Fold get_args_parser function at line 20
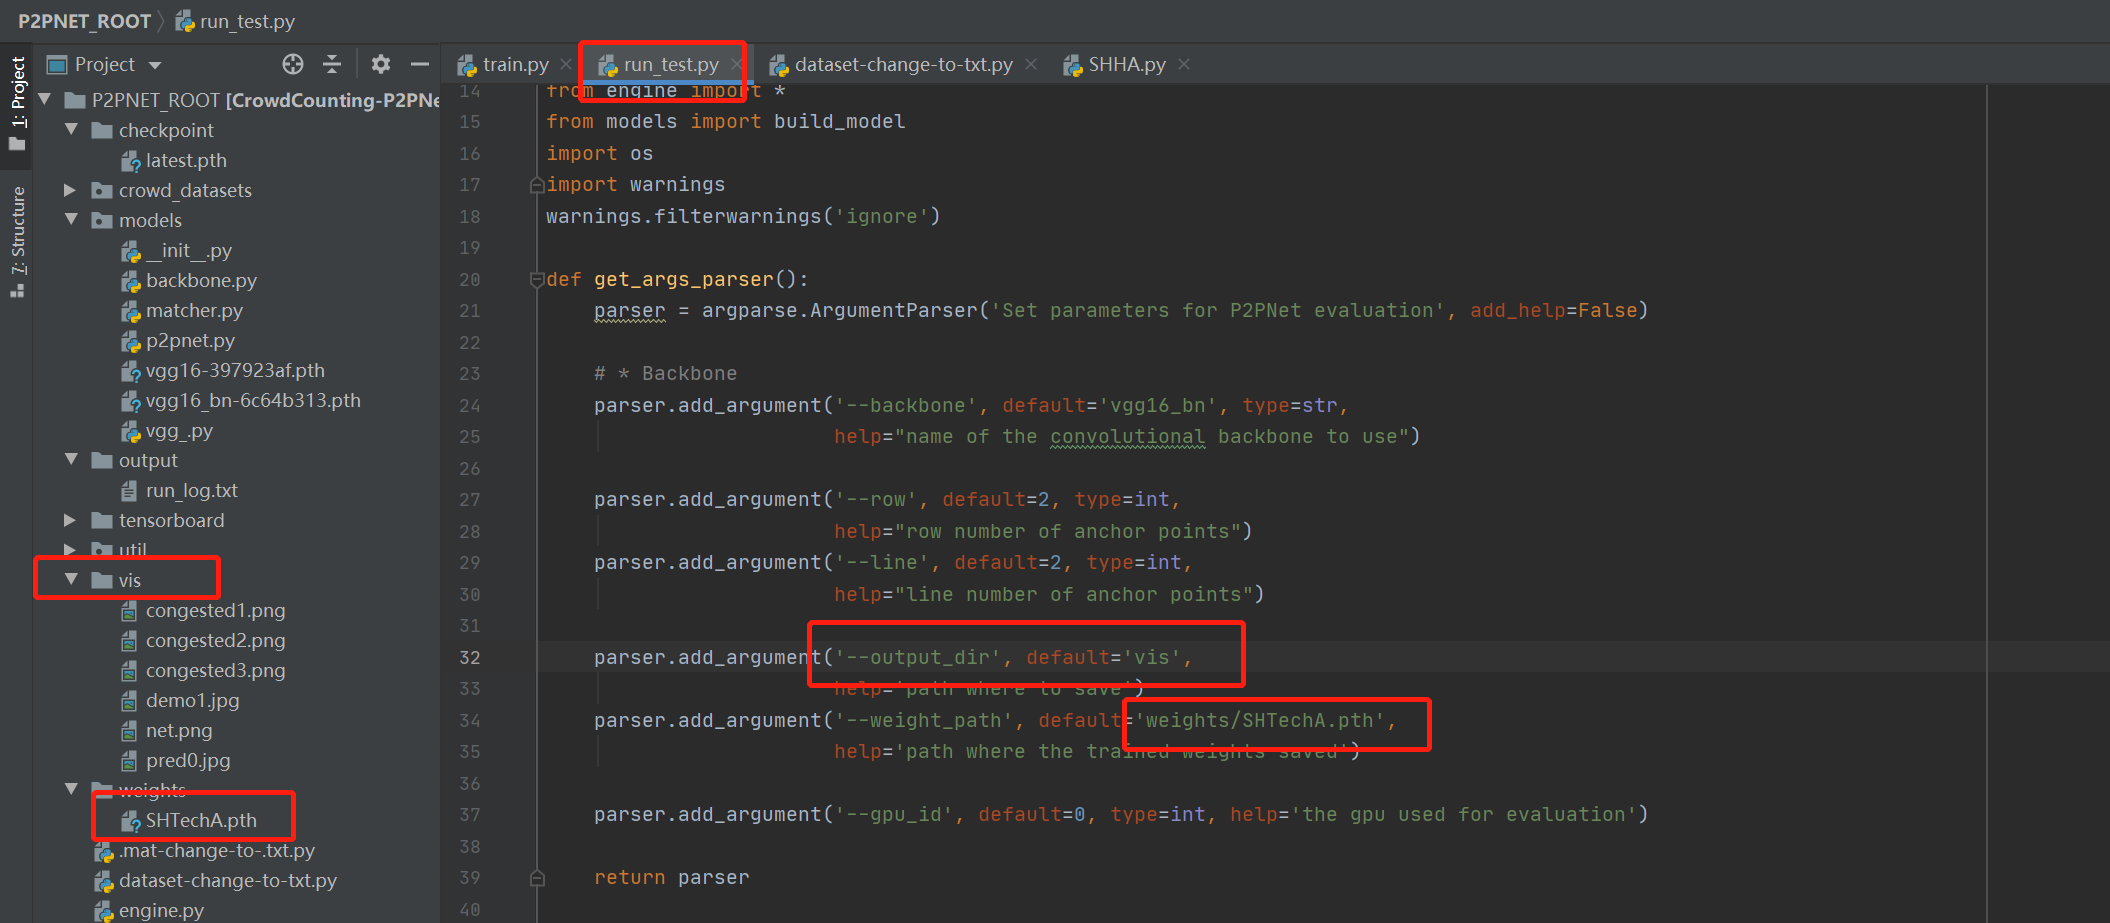This screenshot has height=923, width=2110. [537, 280]
